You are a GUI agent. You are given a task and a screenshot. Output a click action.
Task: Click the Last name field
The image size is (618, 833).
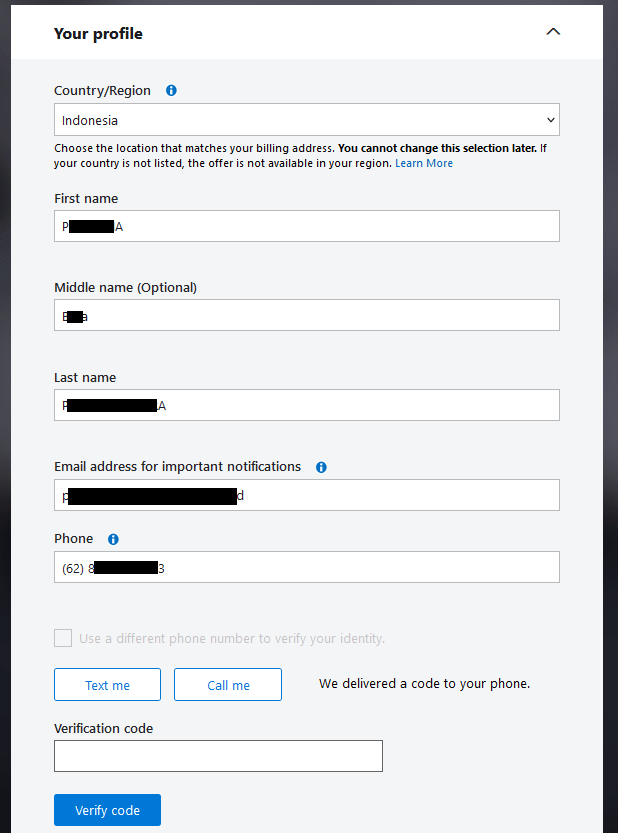[306, 405]
